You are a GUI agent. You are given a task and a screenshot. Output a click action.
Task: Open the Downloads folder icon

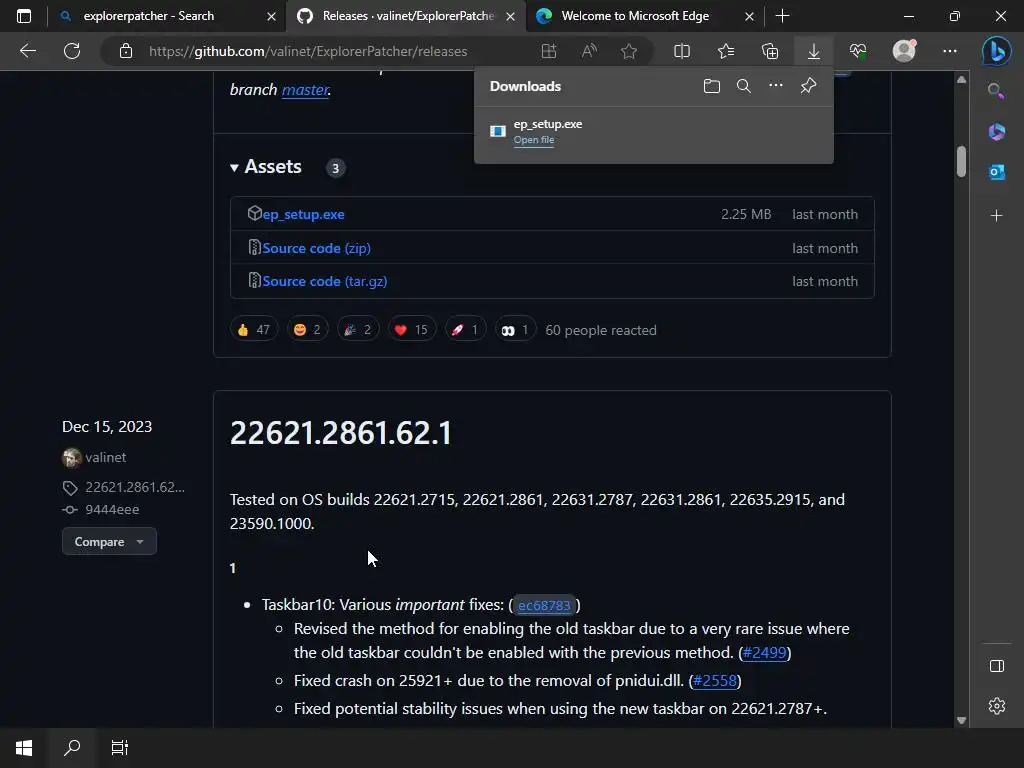click(712, 86)
